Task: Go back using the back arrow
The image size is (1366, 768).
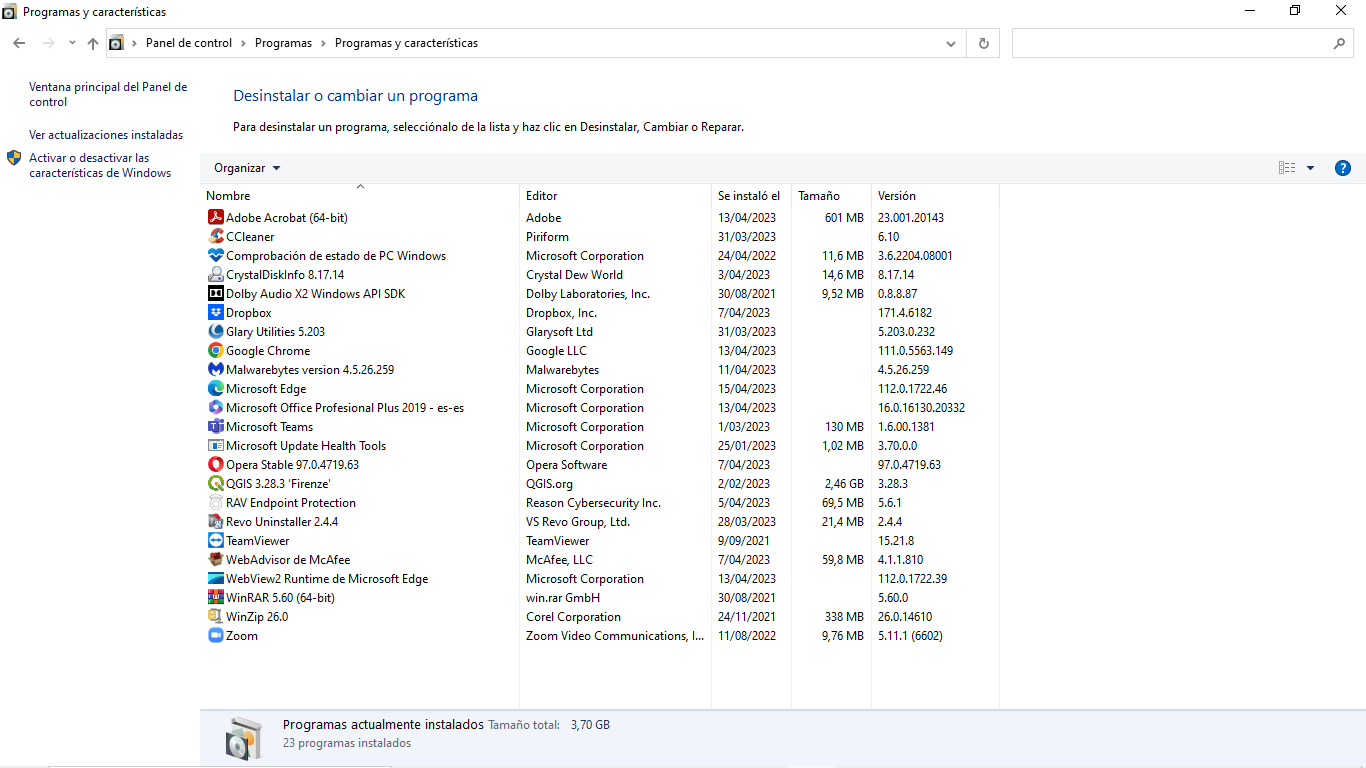Action: pos(19,43)
